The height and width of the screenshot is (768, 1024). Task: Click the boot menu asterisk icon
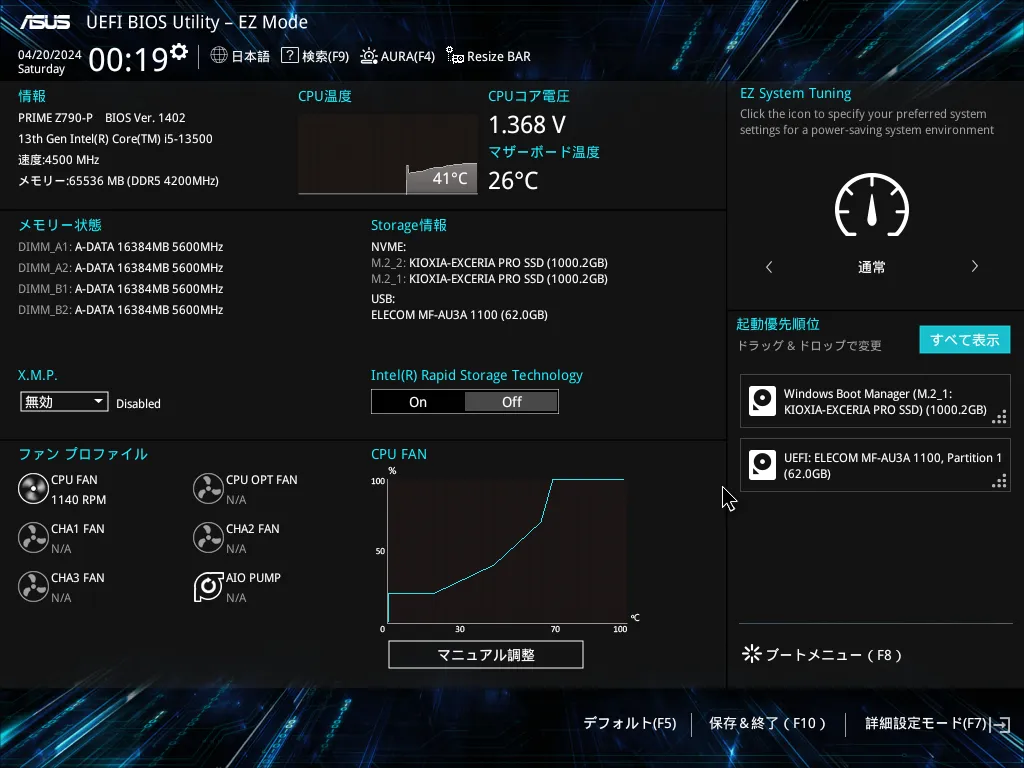(752, 654)
